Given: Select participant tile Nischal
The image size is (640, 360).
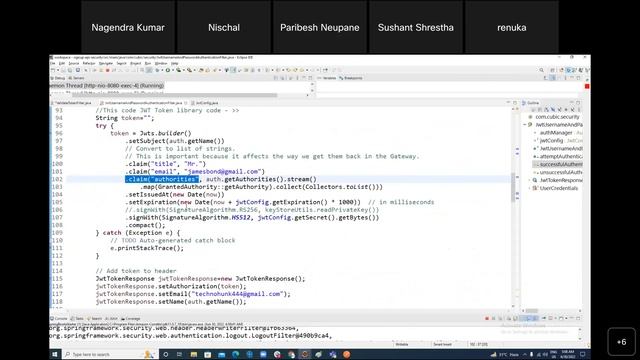Looking at the screenshot, I should pyautogui.click(x=224, y=27).
